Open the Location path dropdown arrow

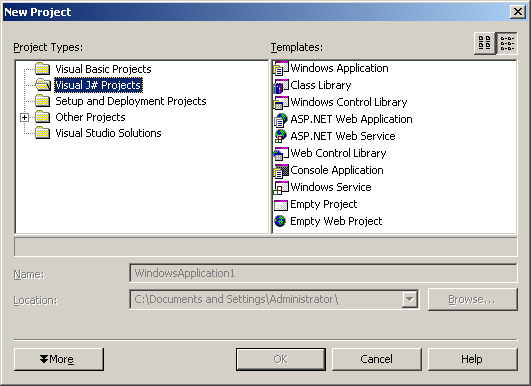(410, 299)
